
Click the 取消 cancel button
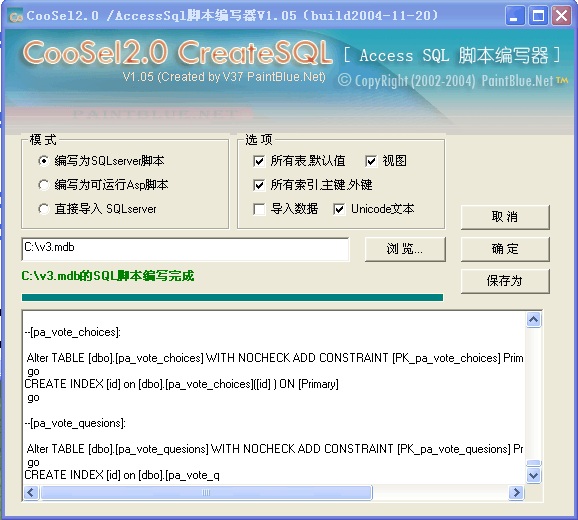[505, 217]
